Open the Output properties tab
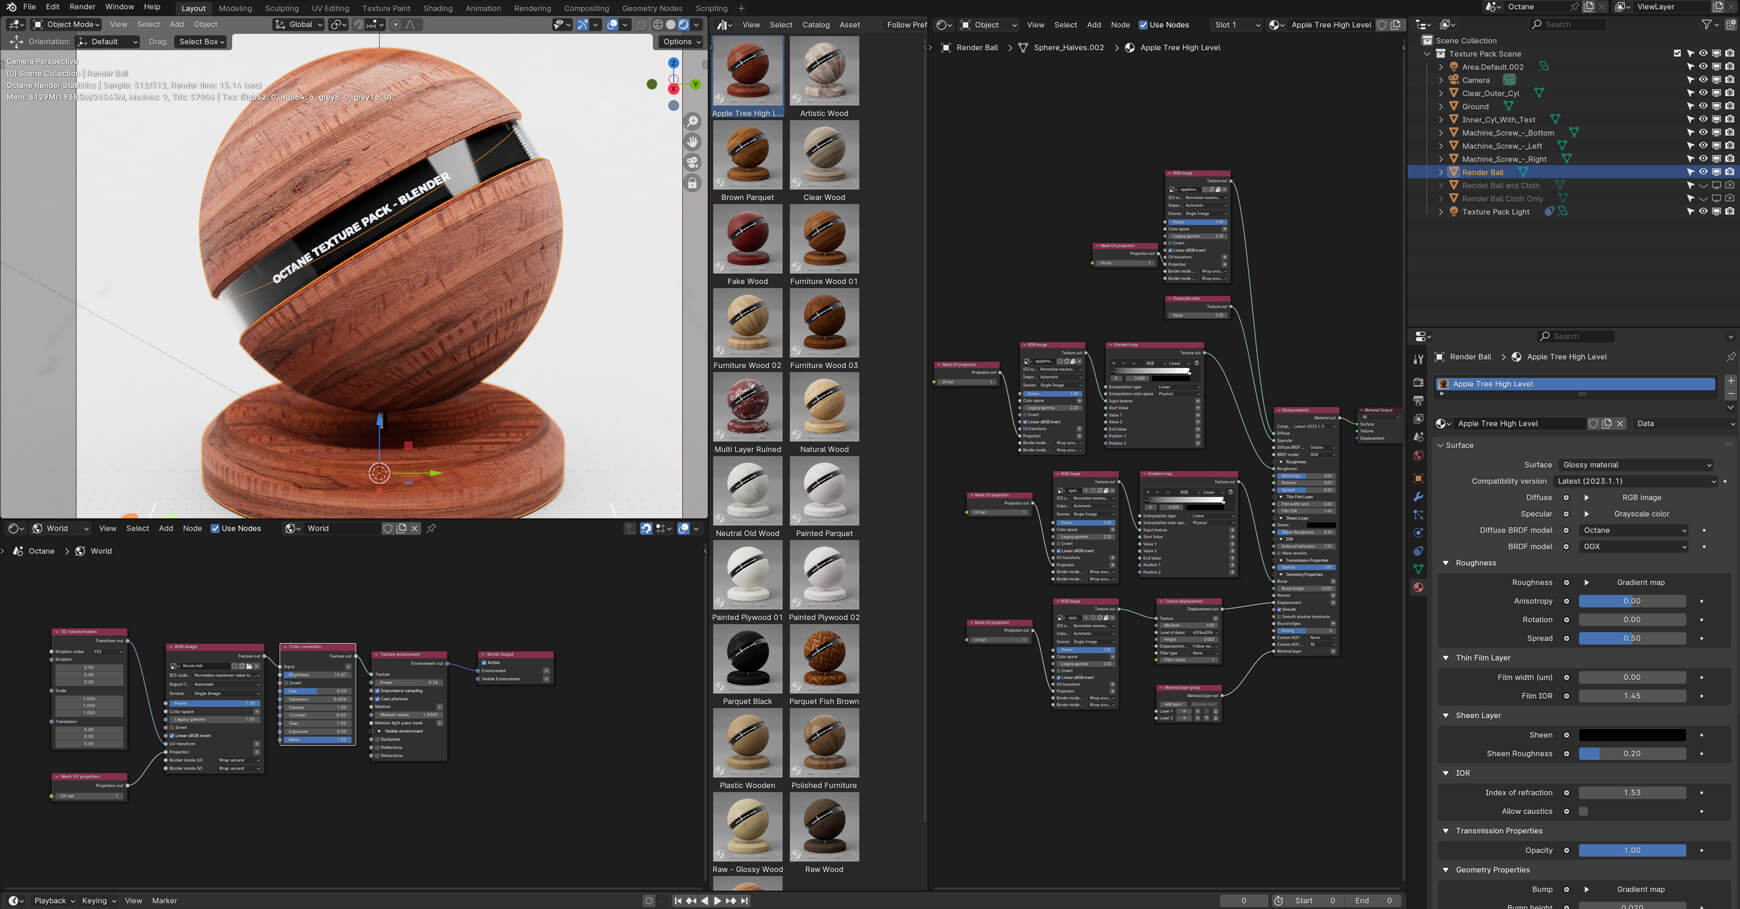This screenshot has width=1740, height=909. [x=1418, y=400]
